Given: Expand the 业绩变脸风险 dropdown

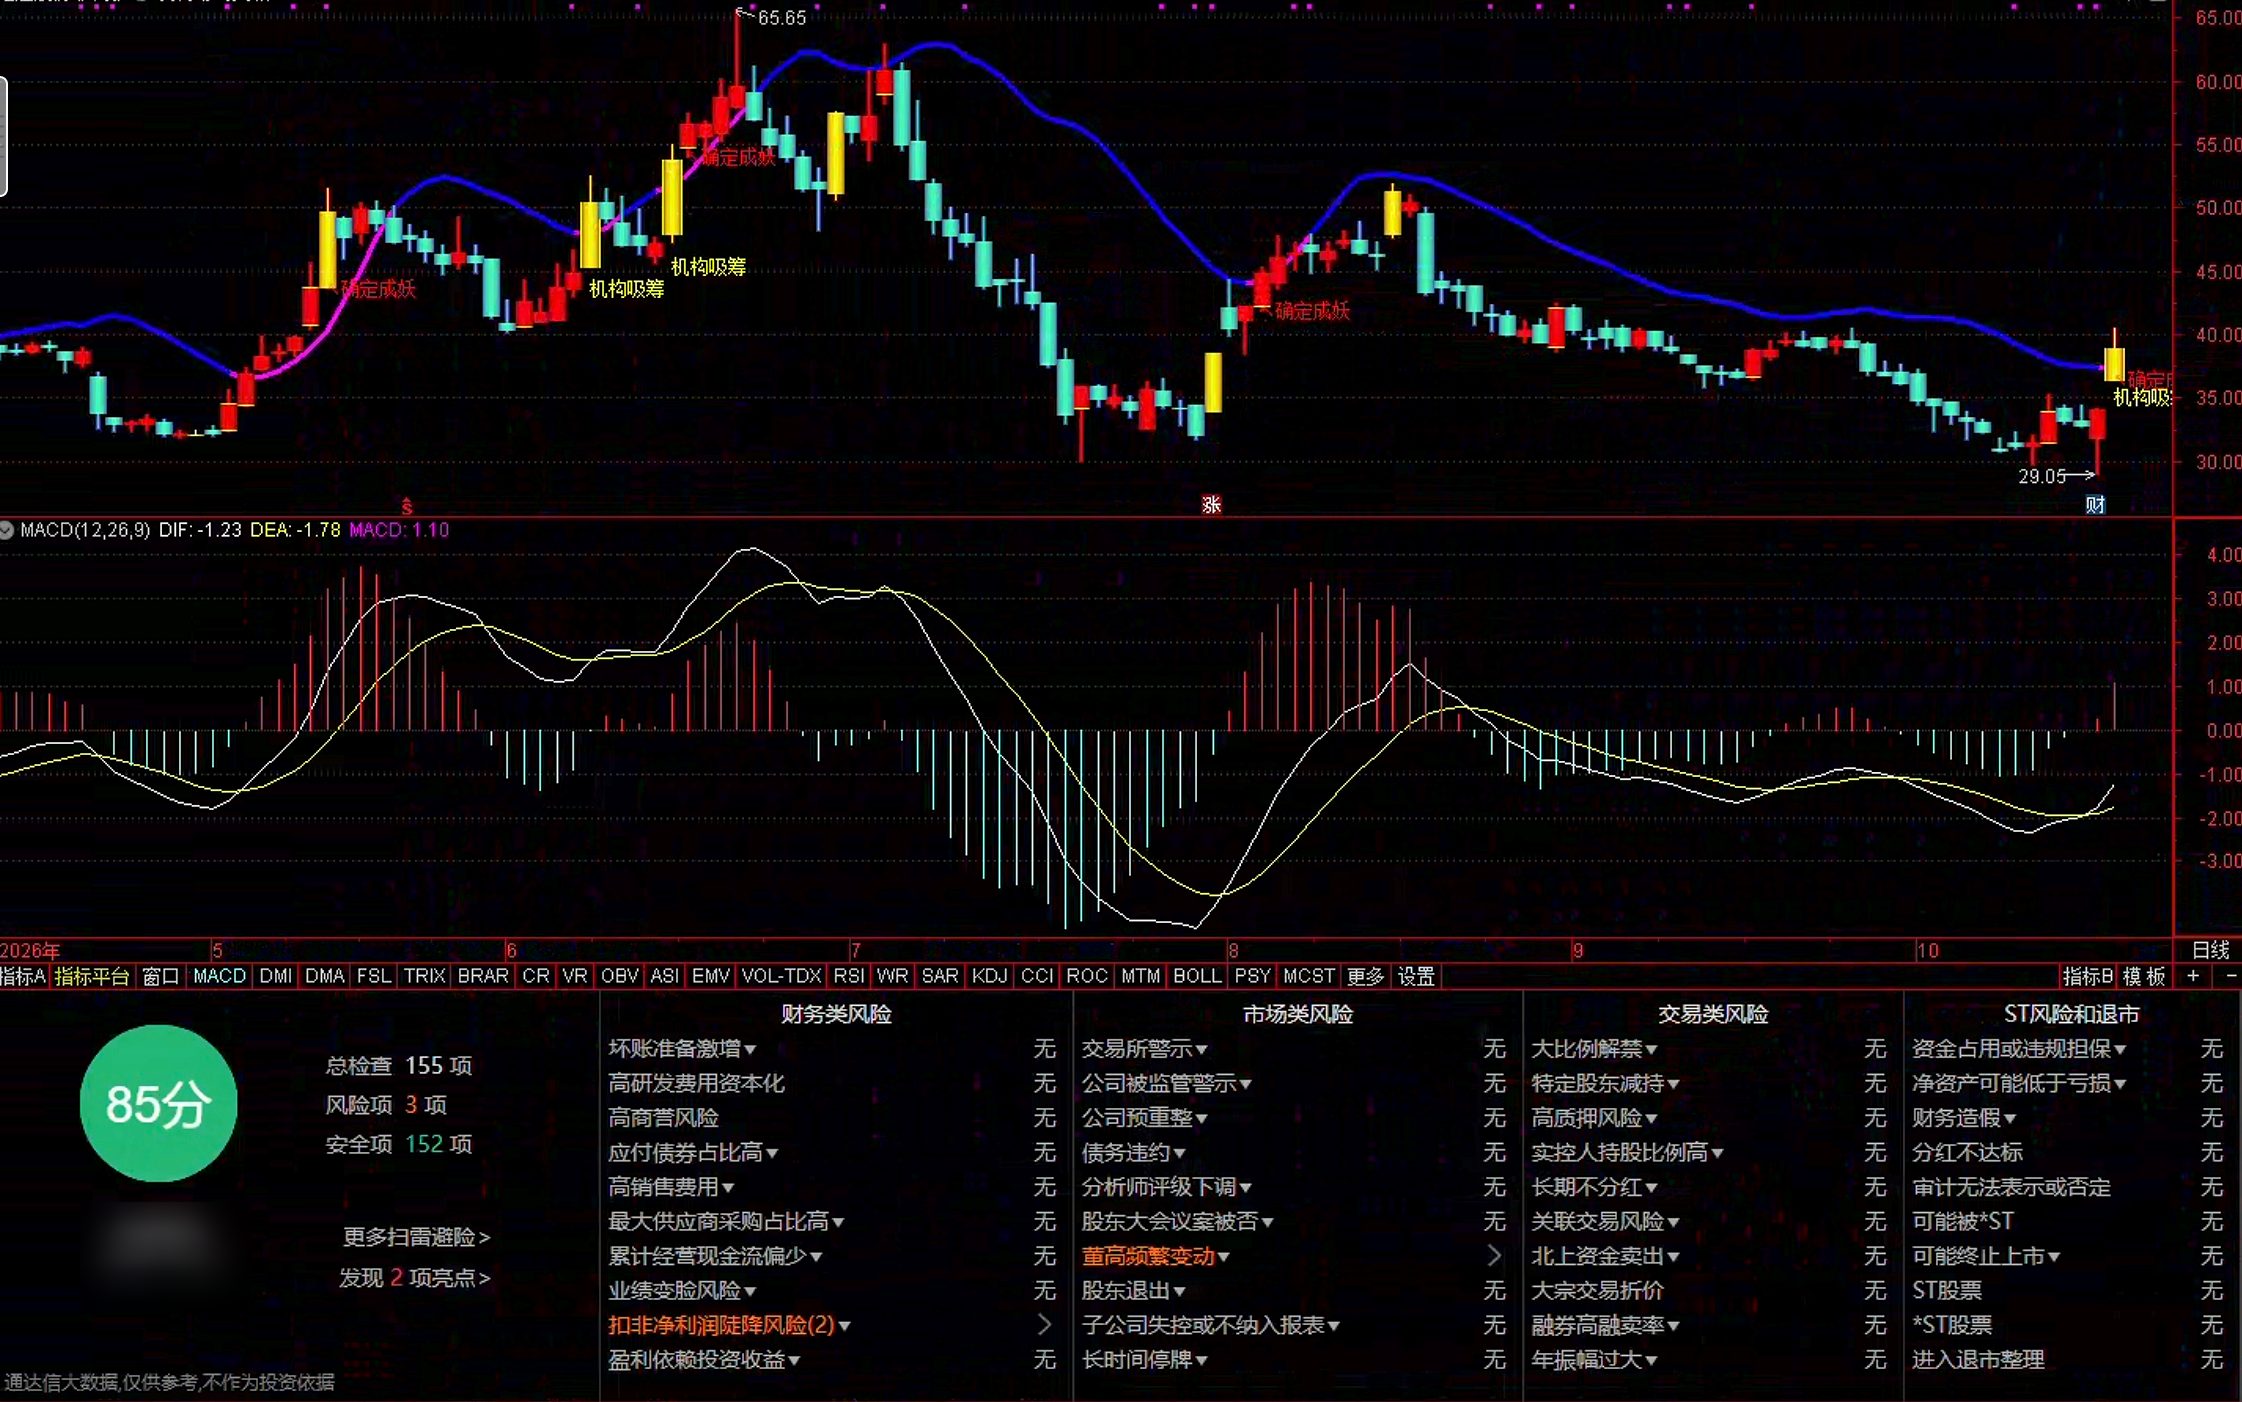Looking at the screenshot, I should click(x=750, y=1291).
